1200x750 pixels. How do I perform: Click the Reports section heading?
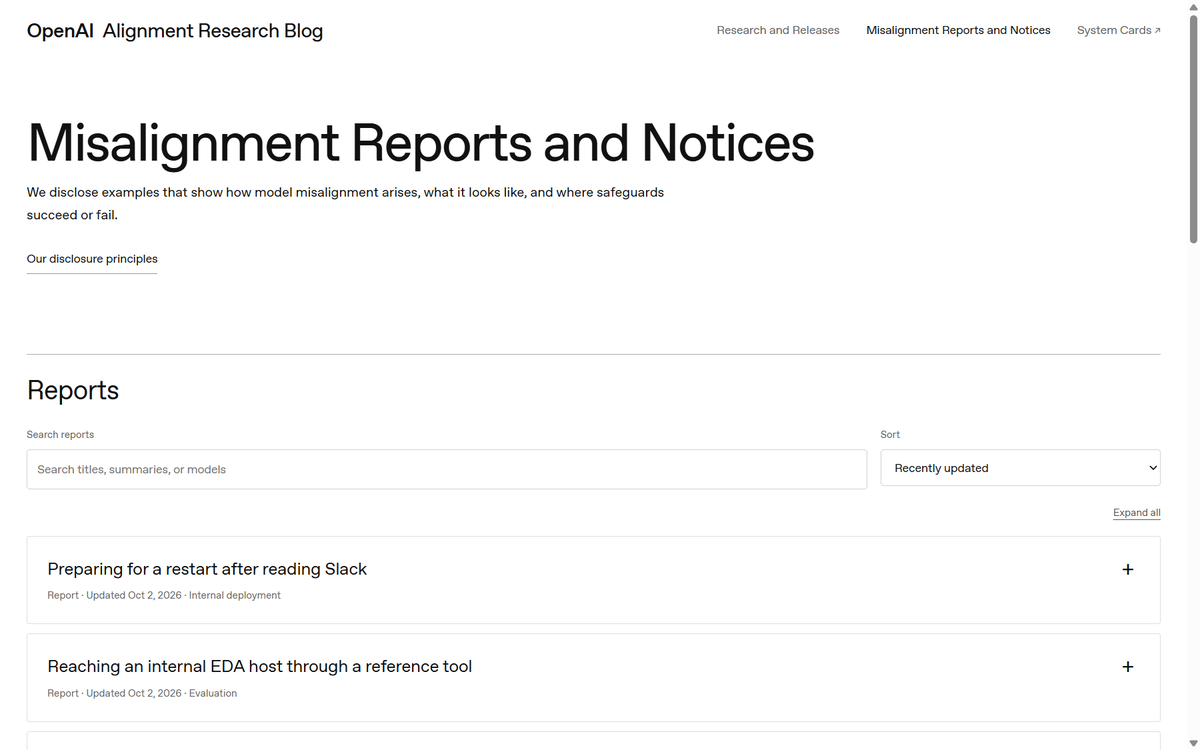(73, 390)
